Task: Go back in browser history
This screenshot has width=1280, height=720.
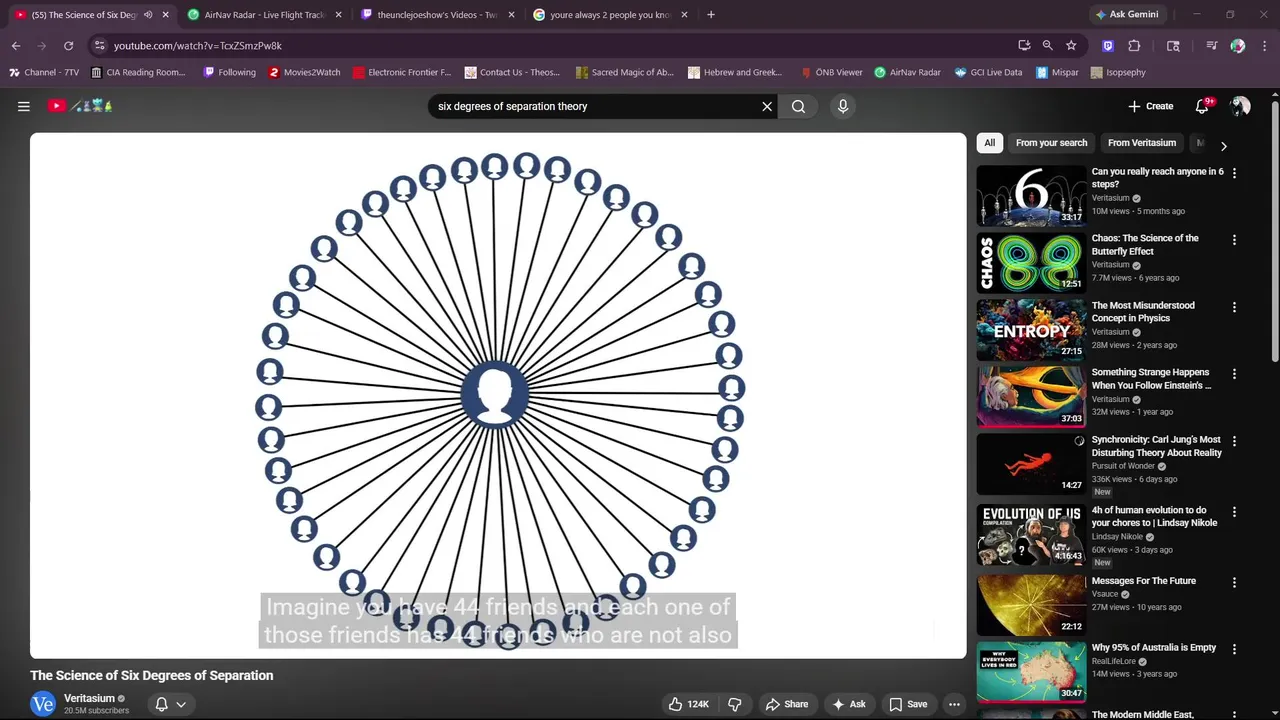Action: coord(16,45)
